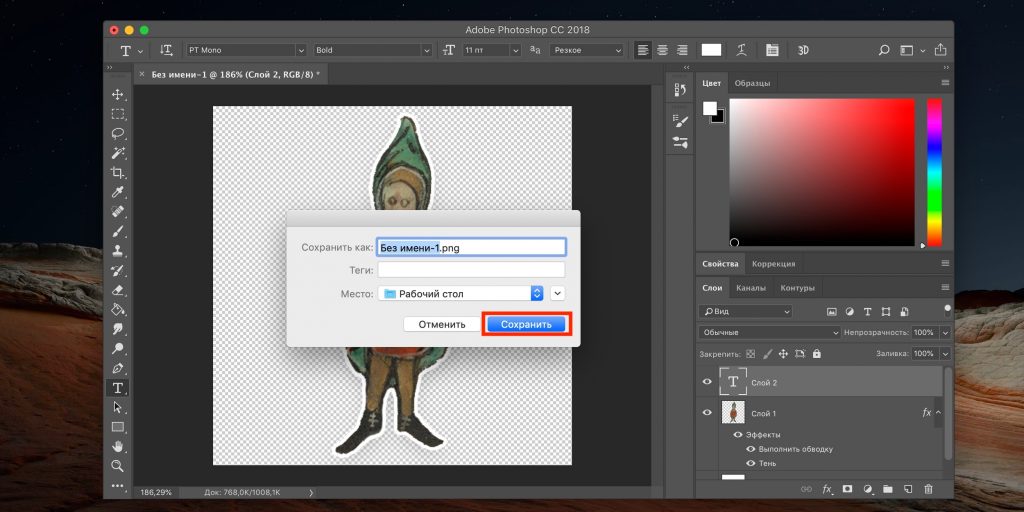1024x512 pixels.
Task: Collapse the Слой 1 effects list
Action: pyautogui.click(x=938, y=413)
